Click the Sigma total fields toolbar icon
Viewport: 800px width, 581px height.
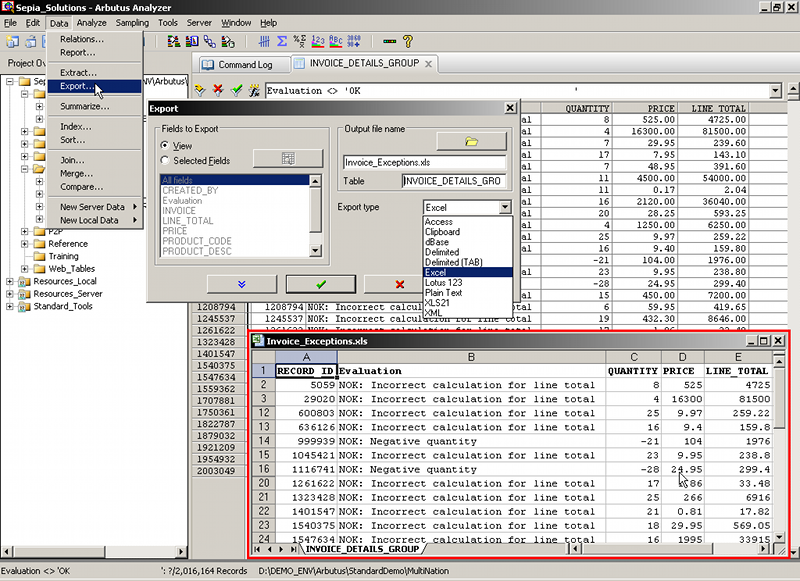[280, 41]
